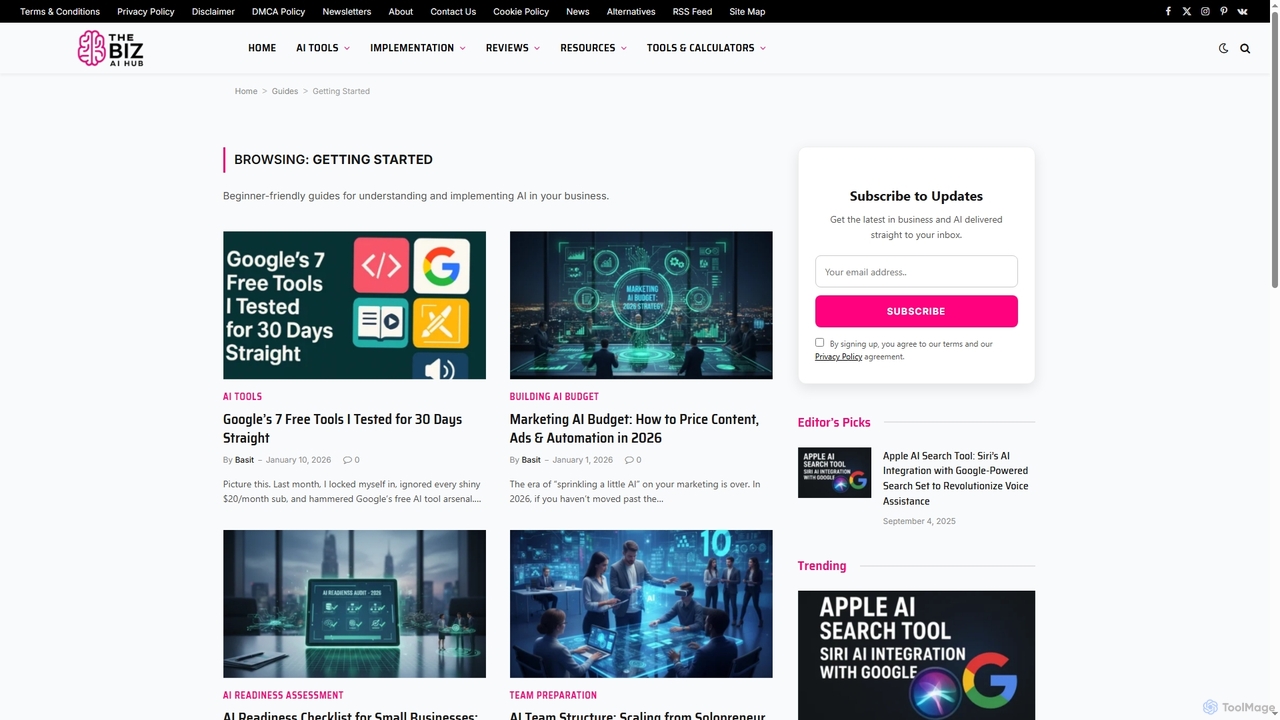
Task: Open the DMCA Policy page
Action: pyautogui.click(x=278, y=12)
